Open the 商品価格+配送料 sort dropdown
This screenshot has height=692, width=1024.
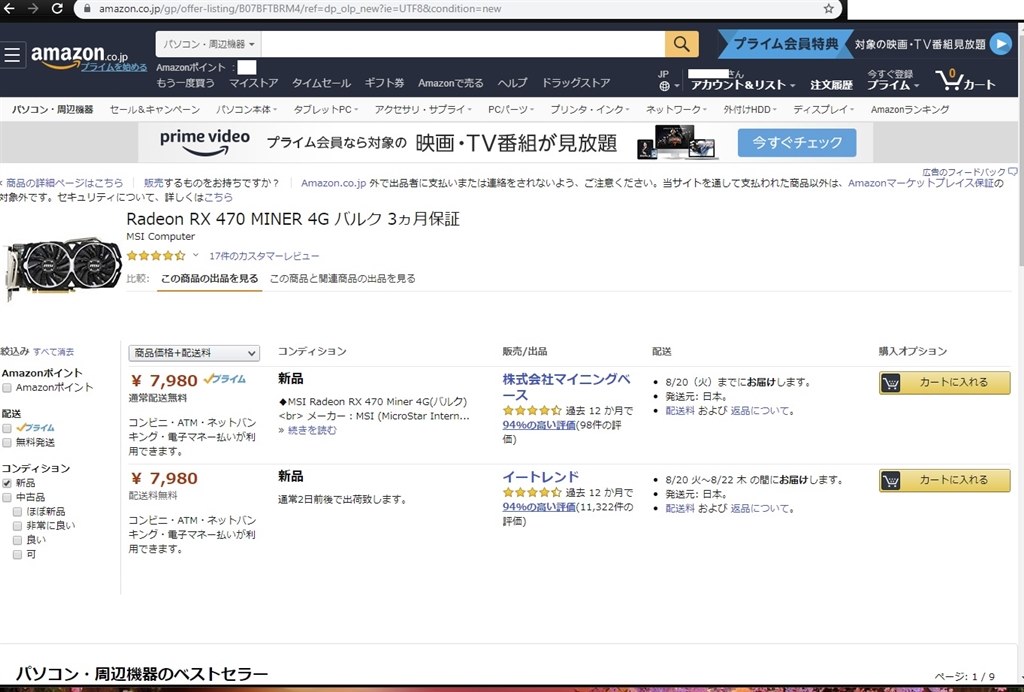tap(194, 353)
